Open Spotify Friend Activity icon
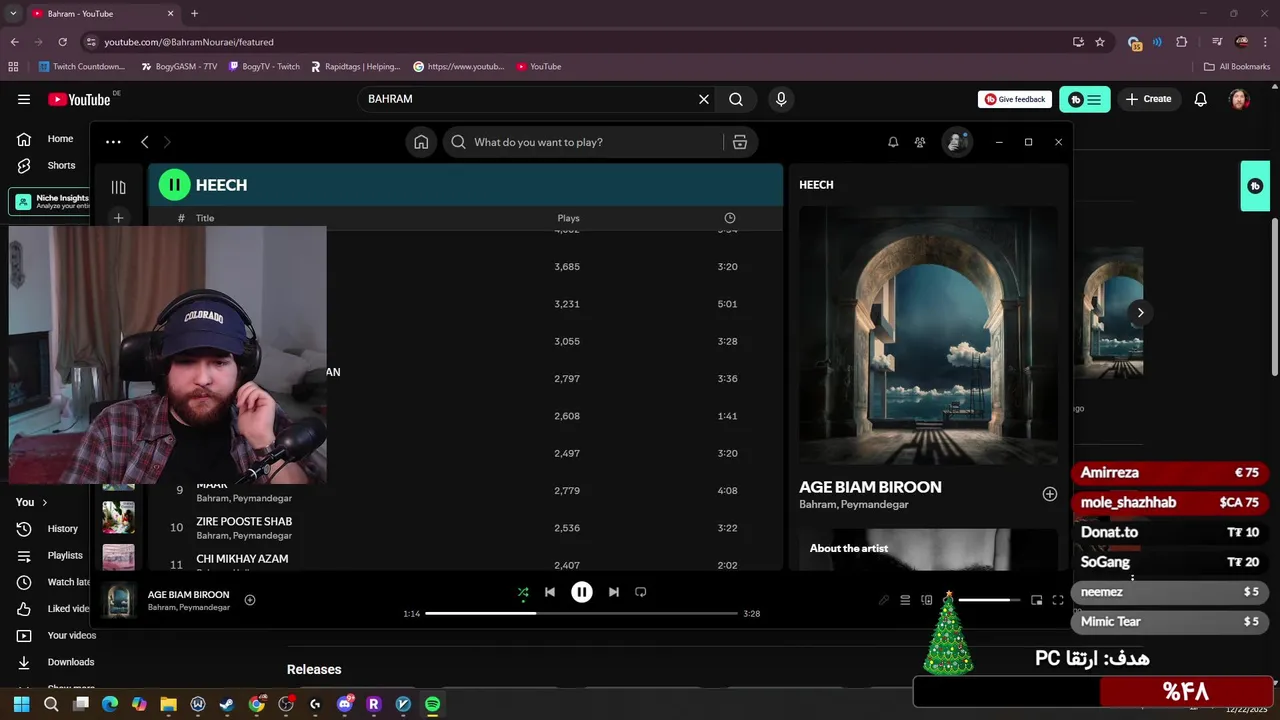 coord(920,142)
